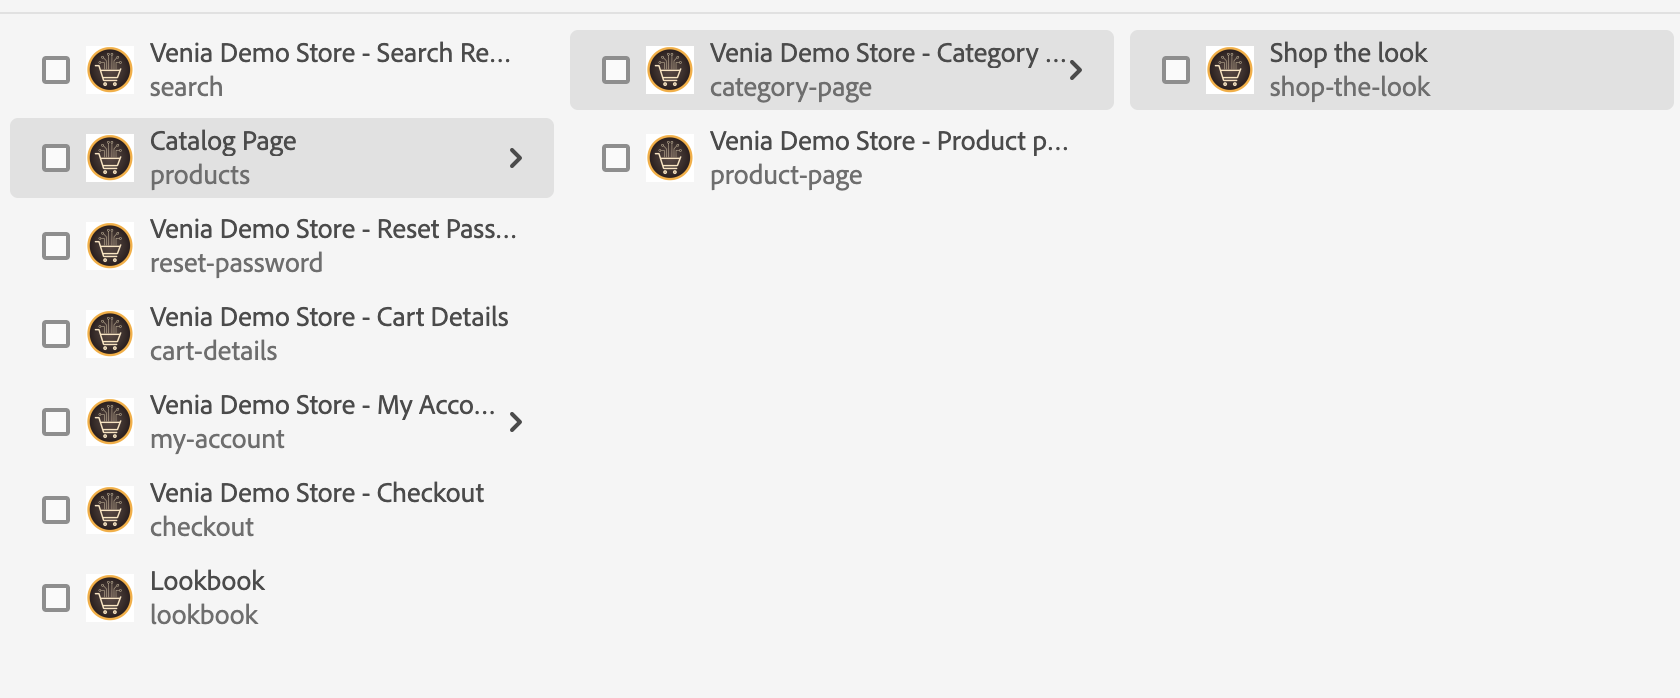Click the Lookbook page cart icon
Screen dimensions: 1680x698
pos(110,598)
